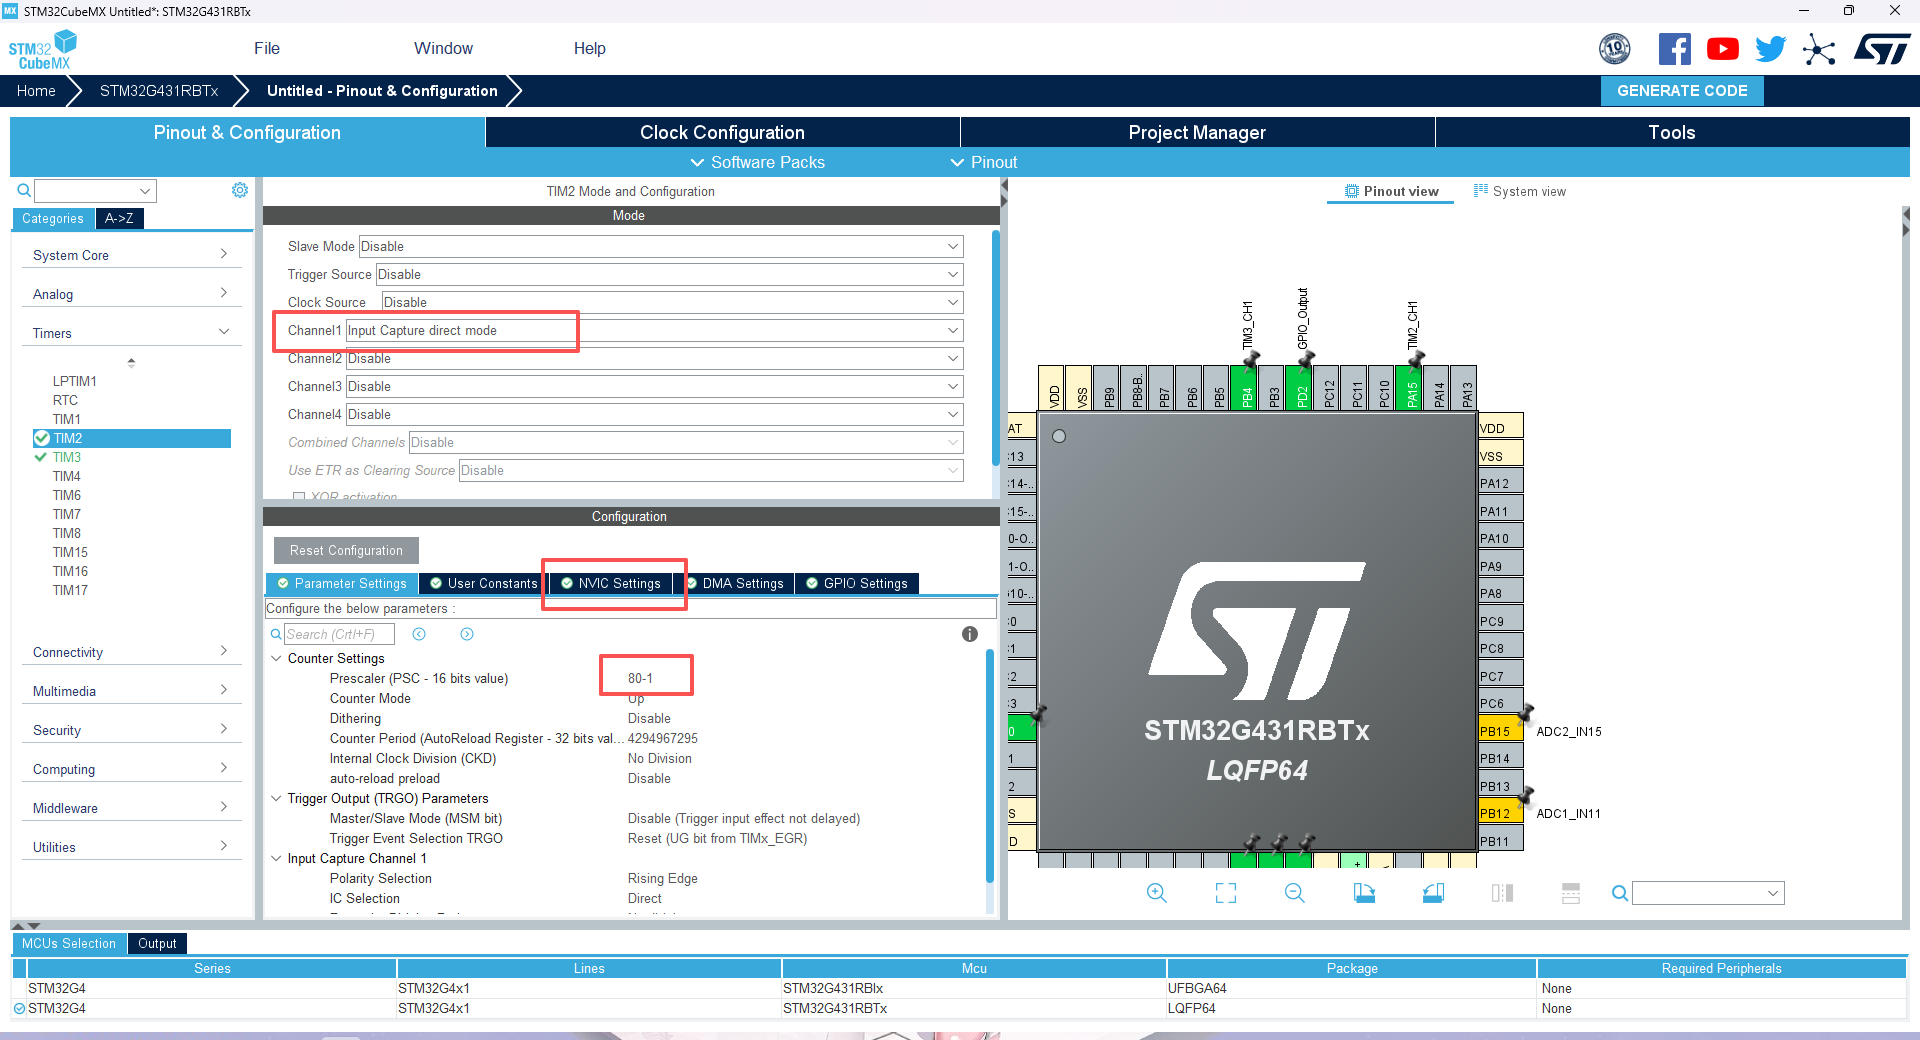The width and height of the screenshot is (1920, 1040).
Task: Open the Channel1 Input Capture dropdown
Action: pyautogui.click(x=654, y=330)
